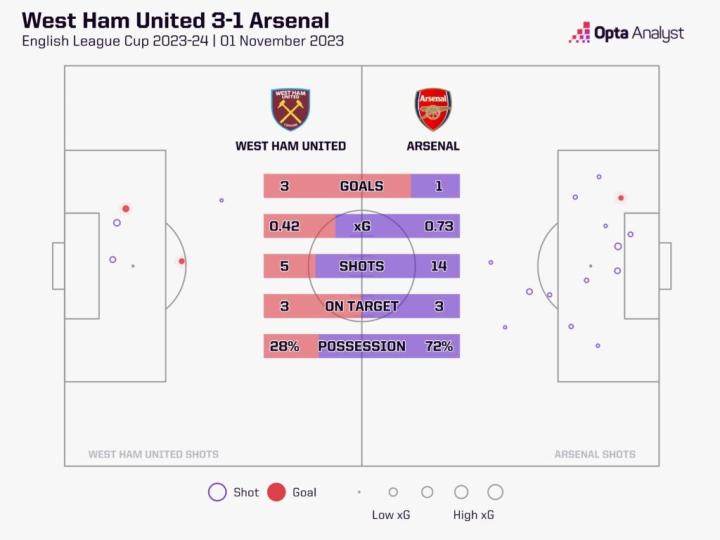Click the High xG legend label

474,515
